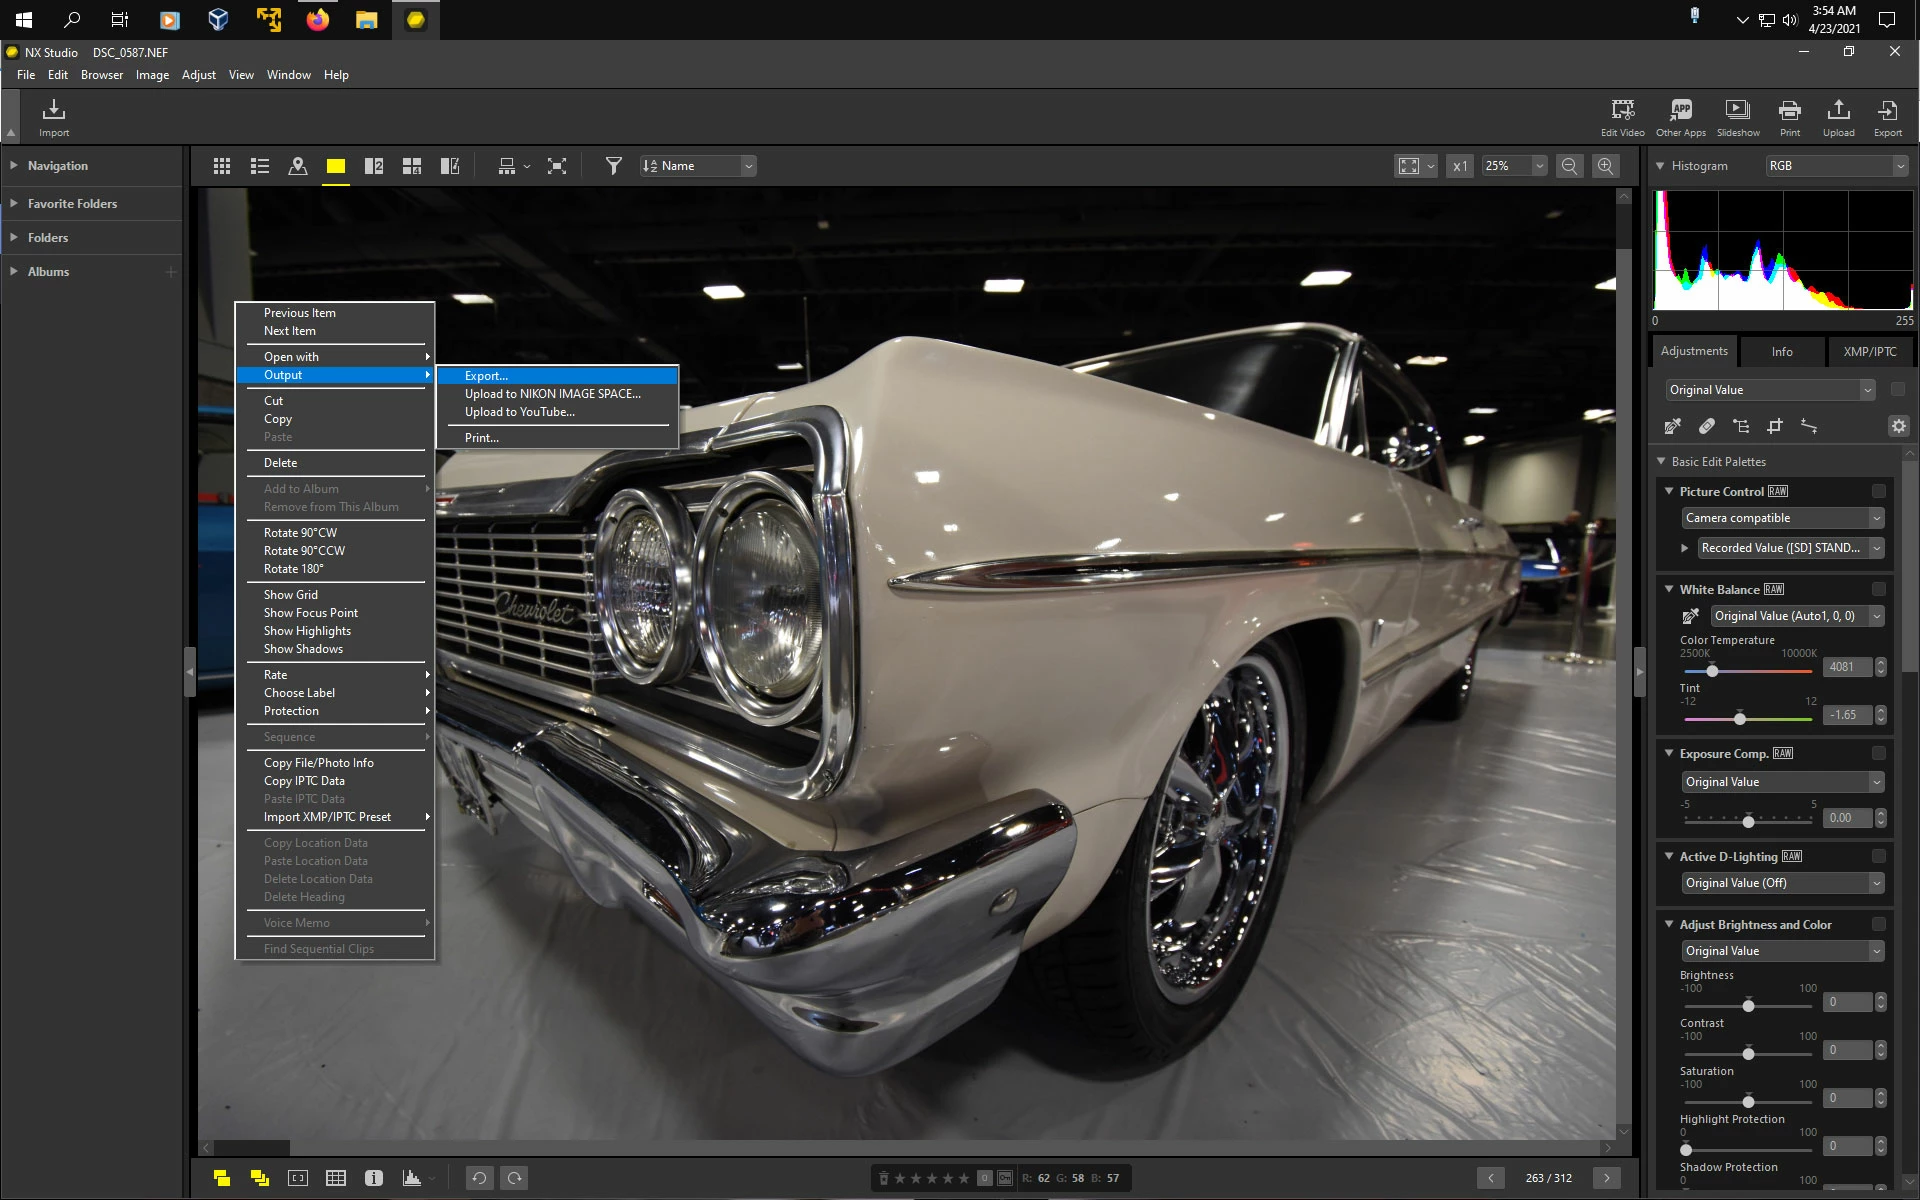Viewport: 1920px width, 1200px height.
Task: Click the x1 zoom button
Action: click(1460, 166)
